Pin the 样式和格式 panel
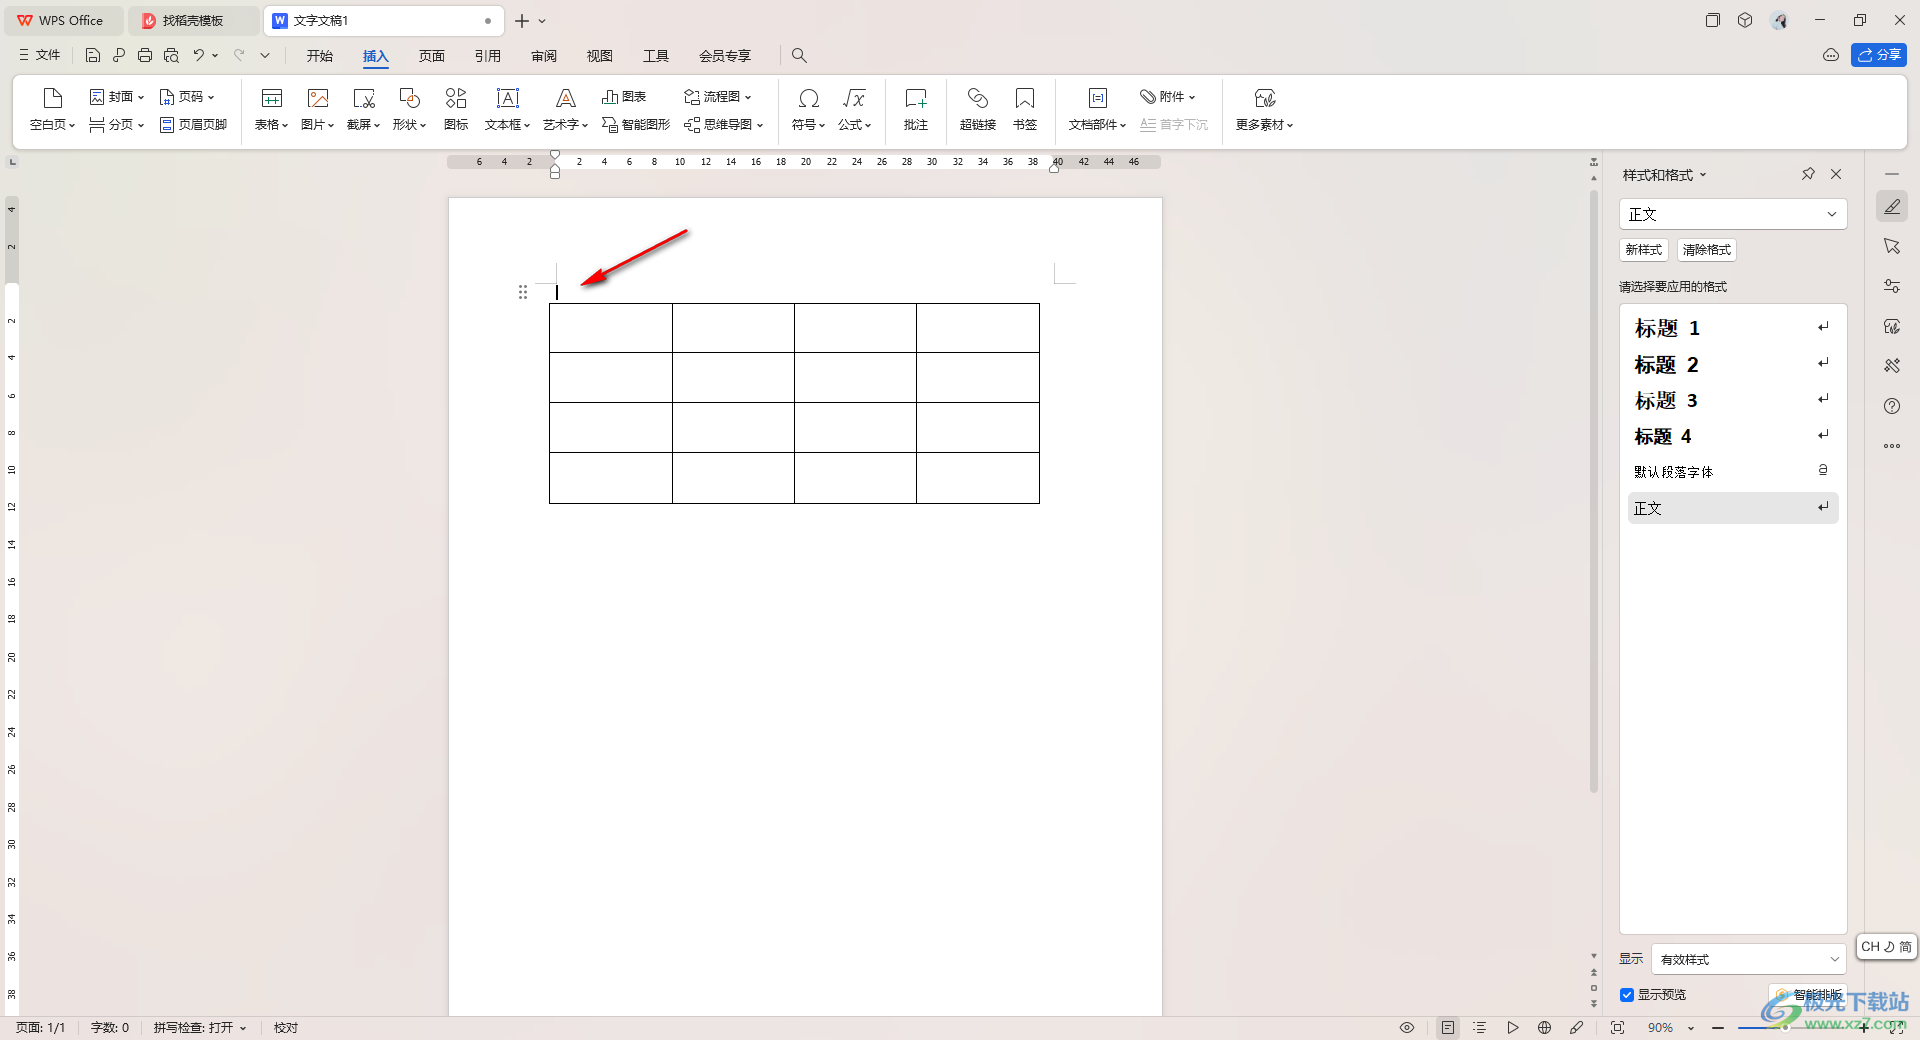This screenshot has width=1920, height=1040. (x=1808, y=174)
